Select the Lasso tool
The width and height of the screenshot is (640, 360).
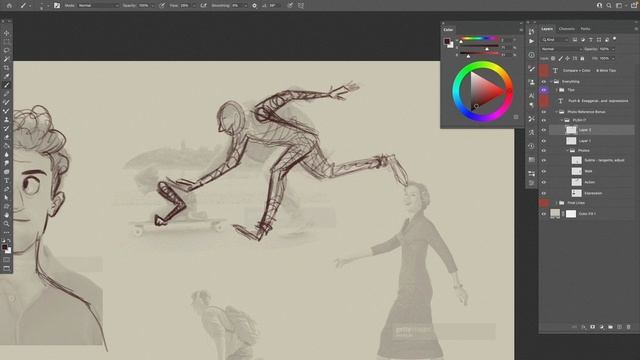7,51
